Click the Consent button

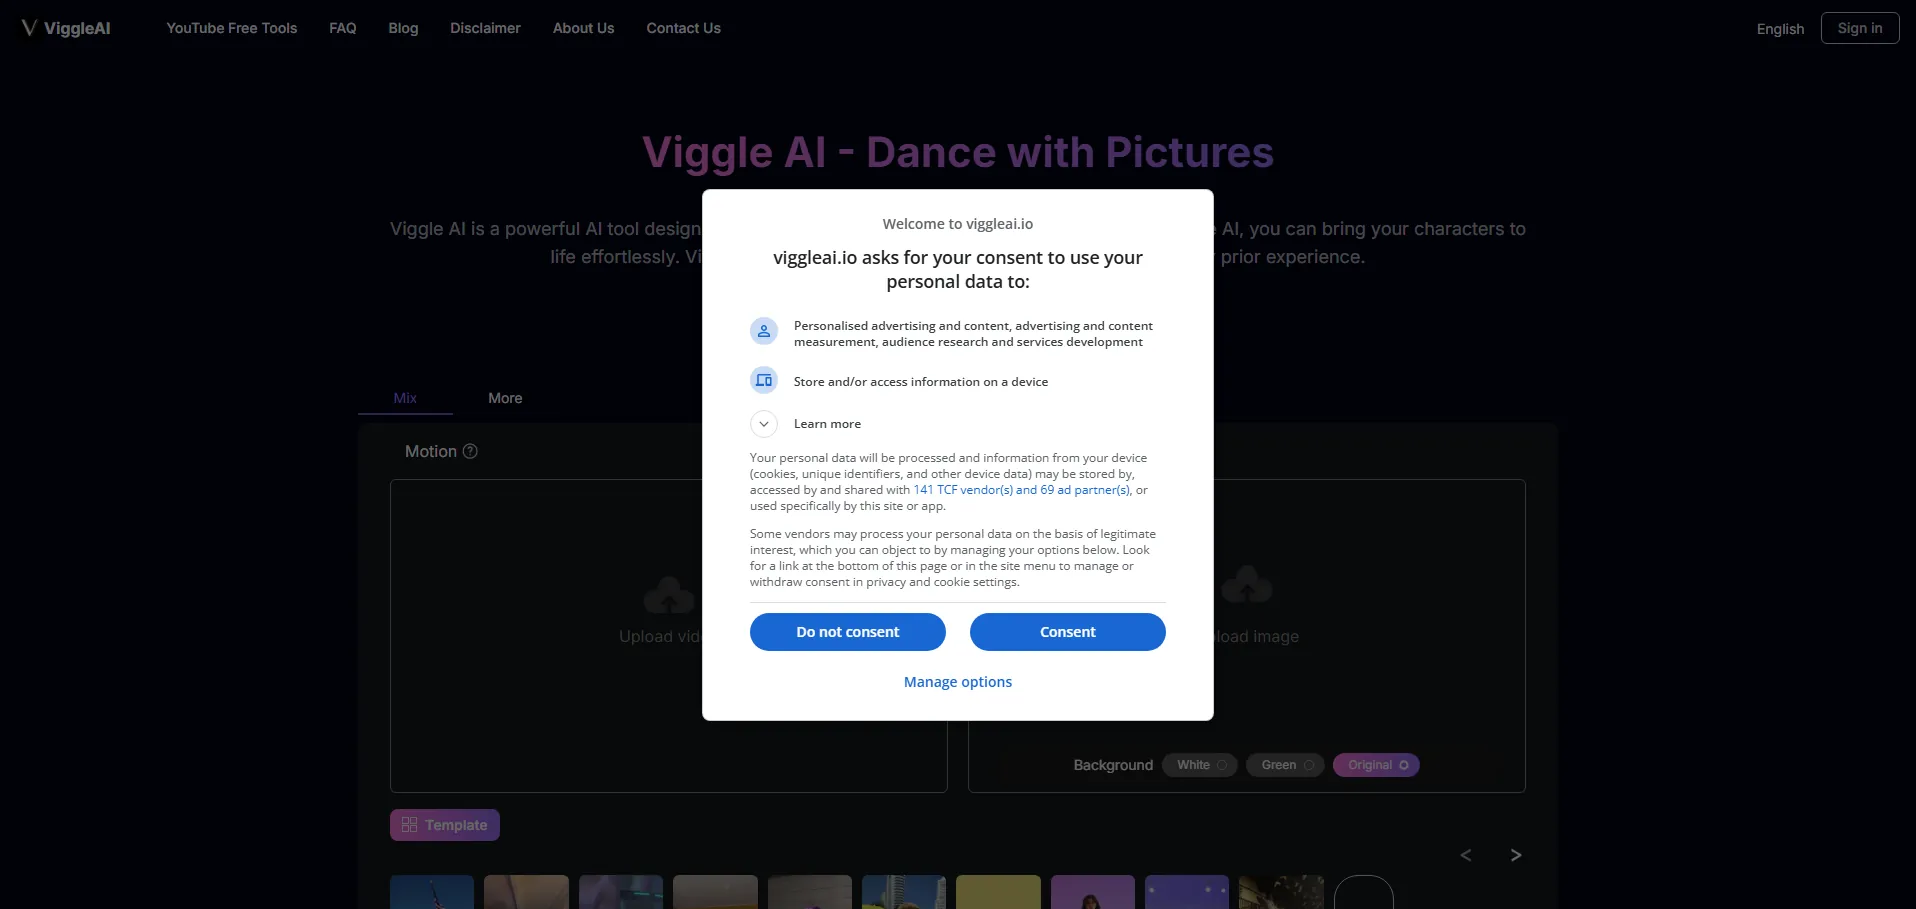(1067, 632)
